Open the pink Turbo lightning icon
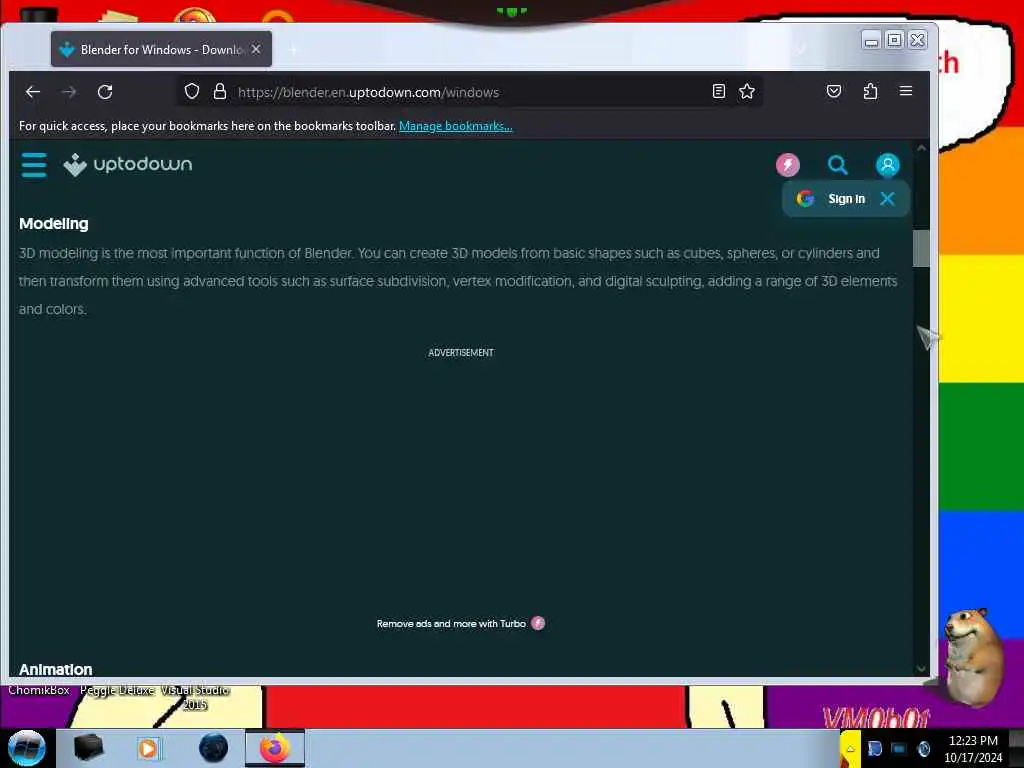 tap(788, 165)
